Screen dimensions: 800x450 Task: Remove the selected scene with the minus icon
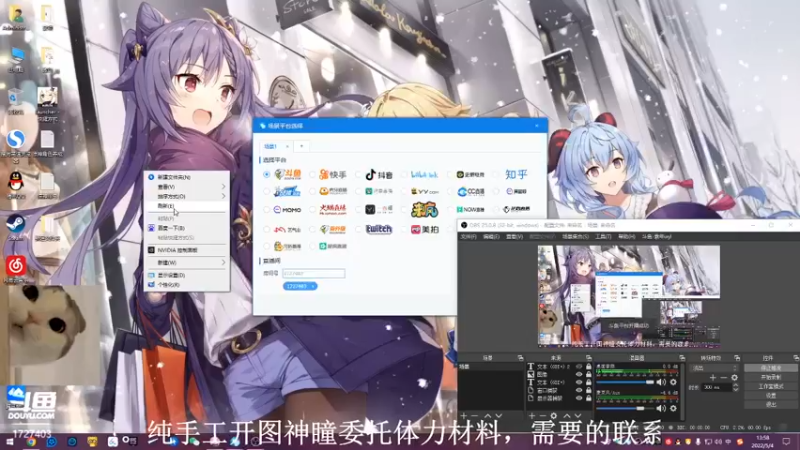click(x=475, y=416)
